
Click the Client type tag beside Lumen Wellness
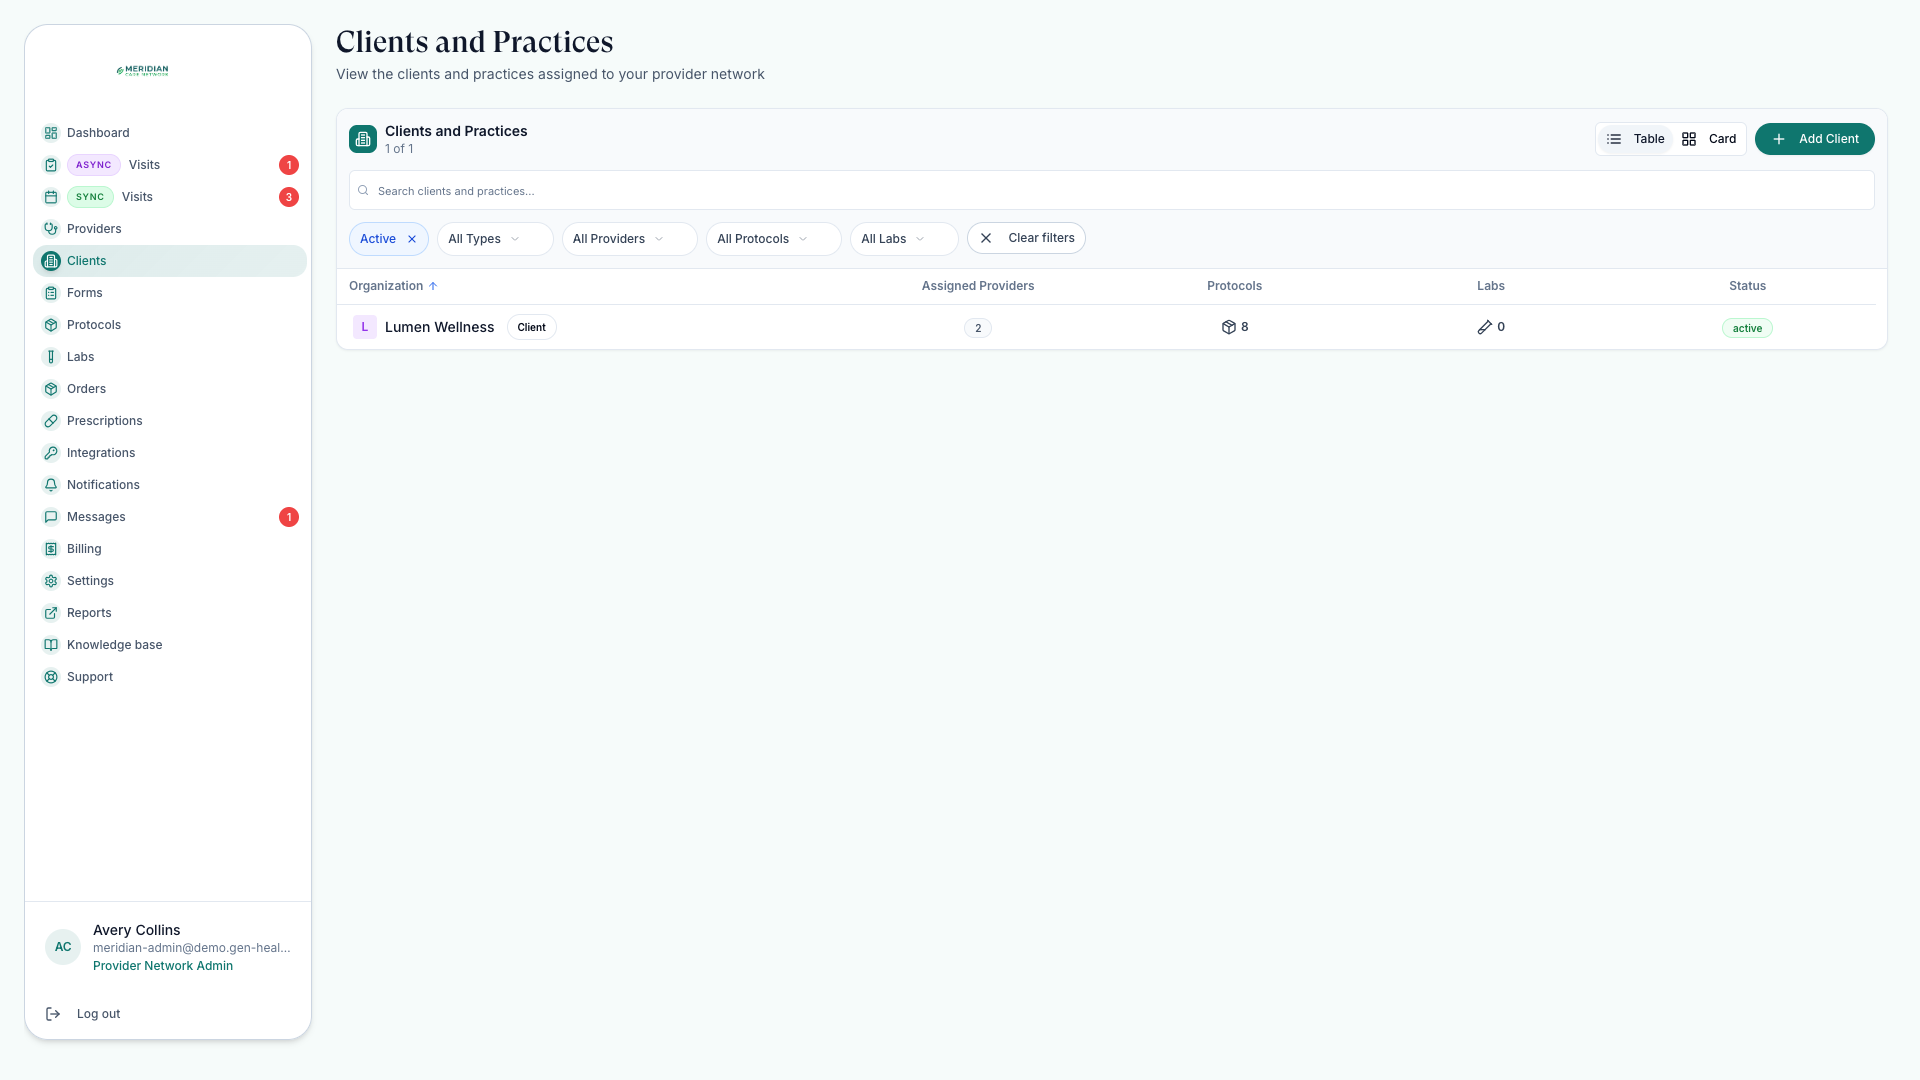tap(531, 327)
